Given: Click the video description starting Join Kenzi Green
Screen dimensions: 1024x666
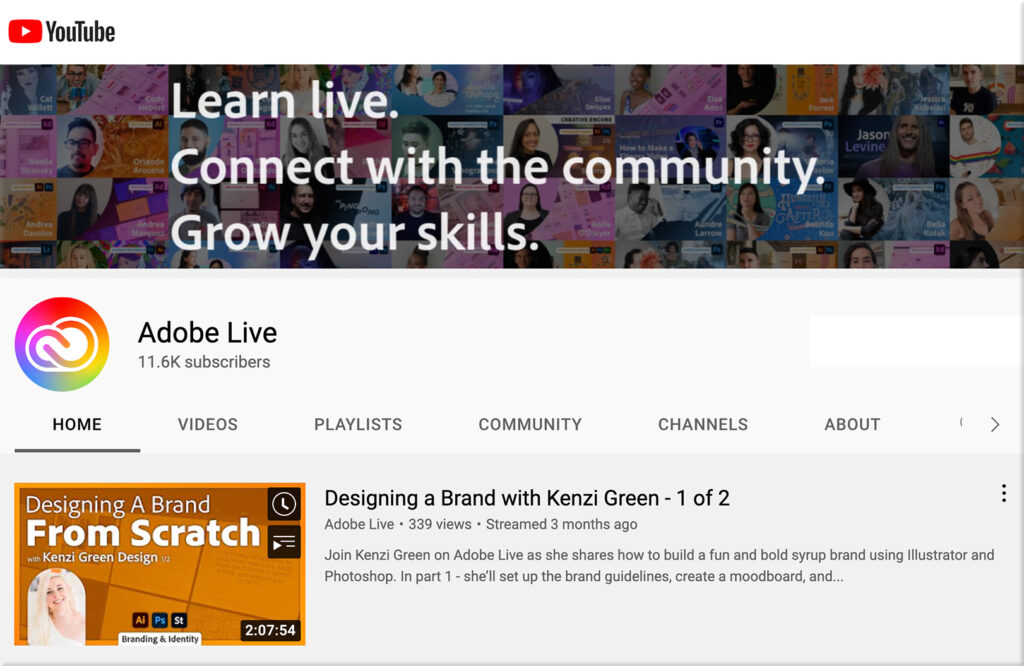Looking at the screenshot, I should pos(660,565).
